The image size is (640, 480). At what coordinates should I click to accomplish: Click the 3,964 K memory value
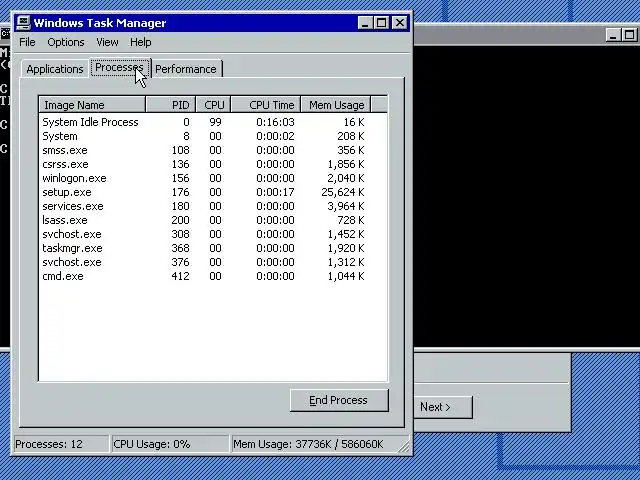[x=346, y=206]
